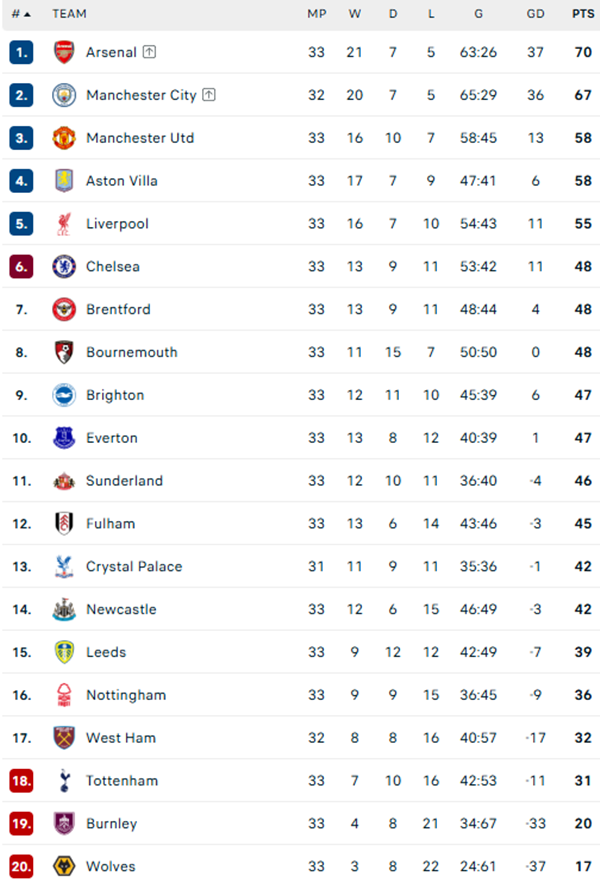Click the Liverpool club crest
Image resolution: width=600 pixels, height=882 pixels.
tap(64, 224)
